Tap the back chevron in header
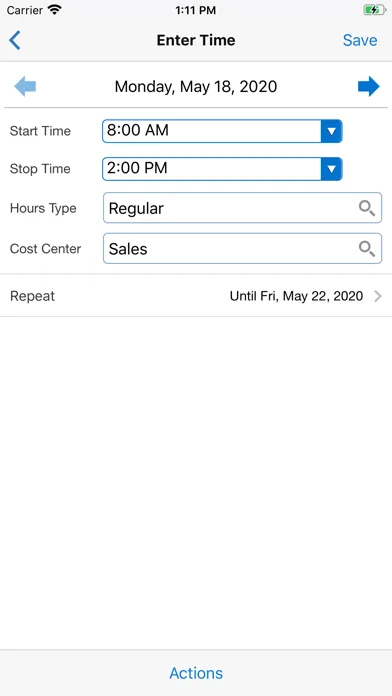This screenshot has height=696, width=392. 15,40
